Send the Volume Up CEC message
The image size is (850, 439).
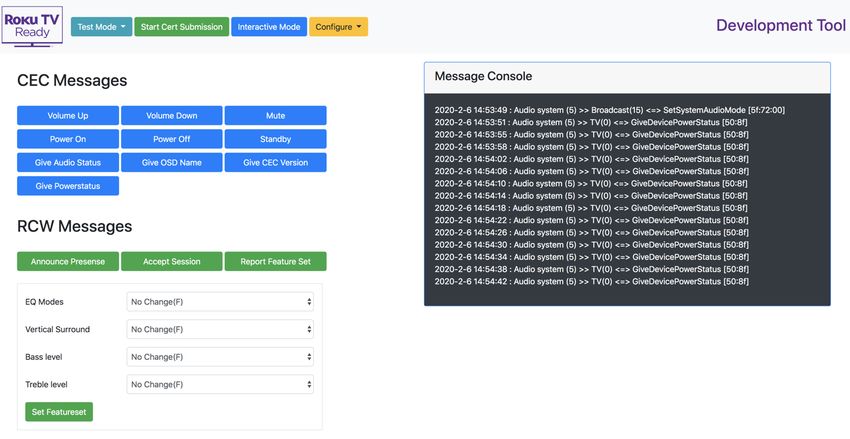click(68, 115)
